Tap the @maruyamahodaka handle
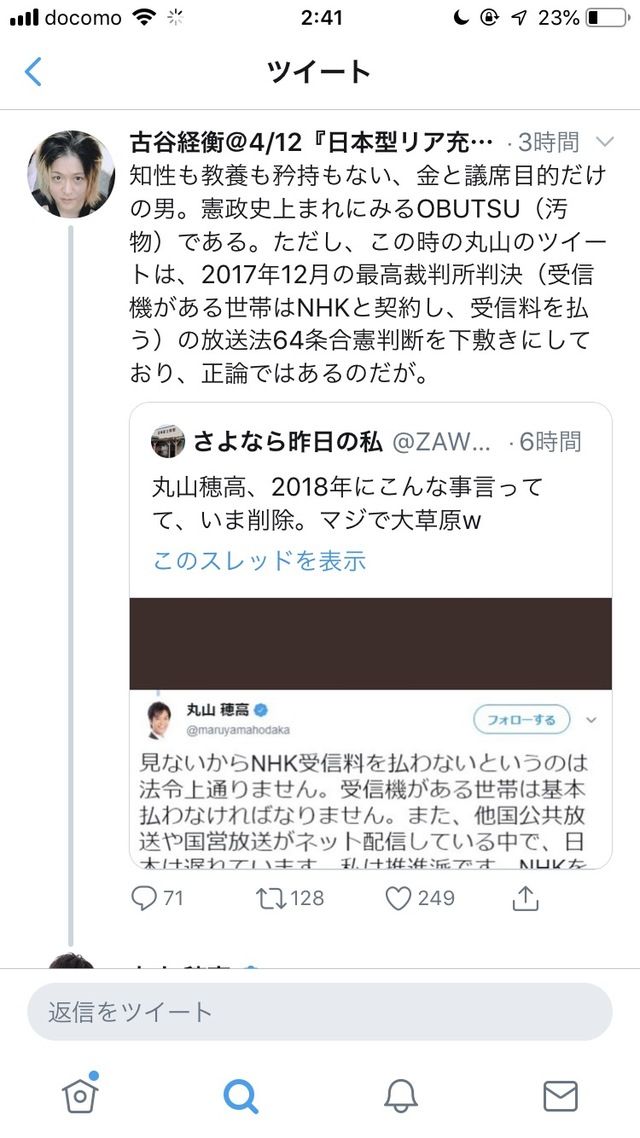640x1138 pixels. click(238, 730)
